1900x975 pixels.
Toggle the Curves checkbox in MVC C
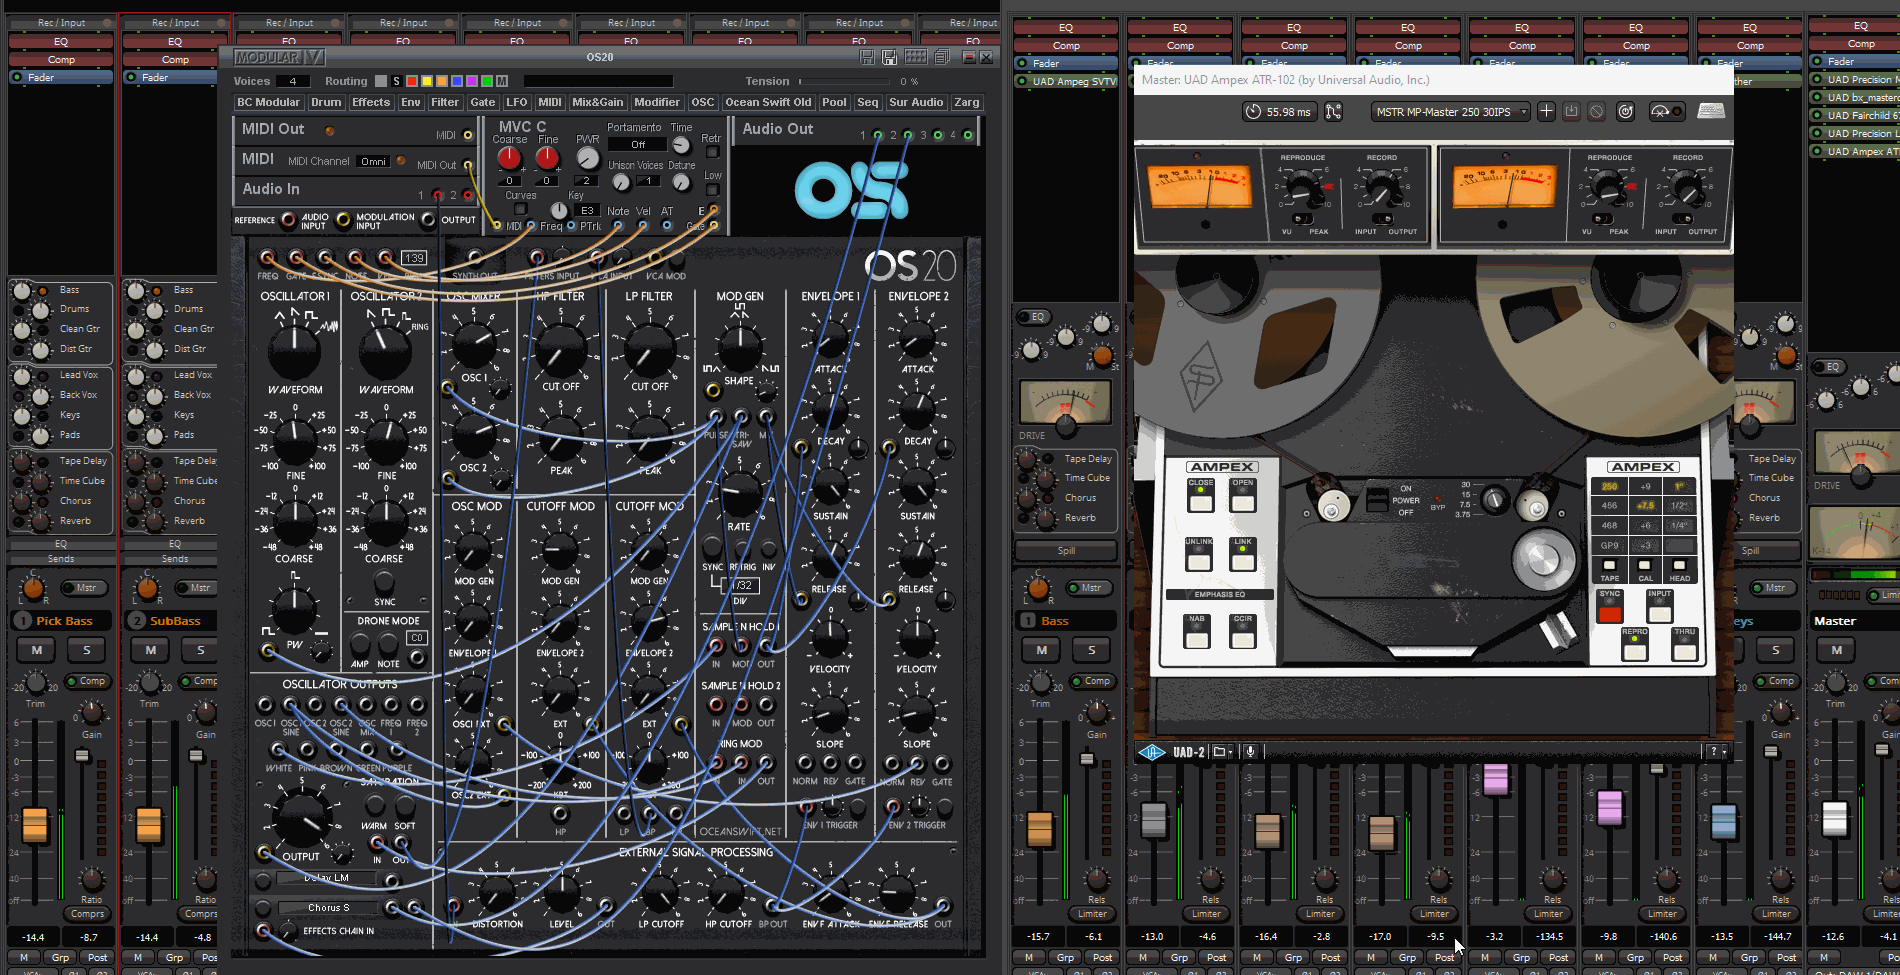(521, 209)
